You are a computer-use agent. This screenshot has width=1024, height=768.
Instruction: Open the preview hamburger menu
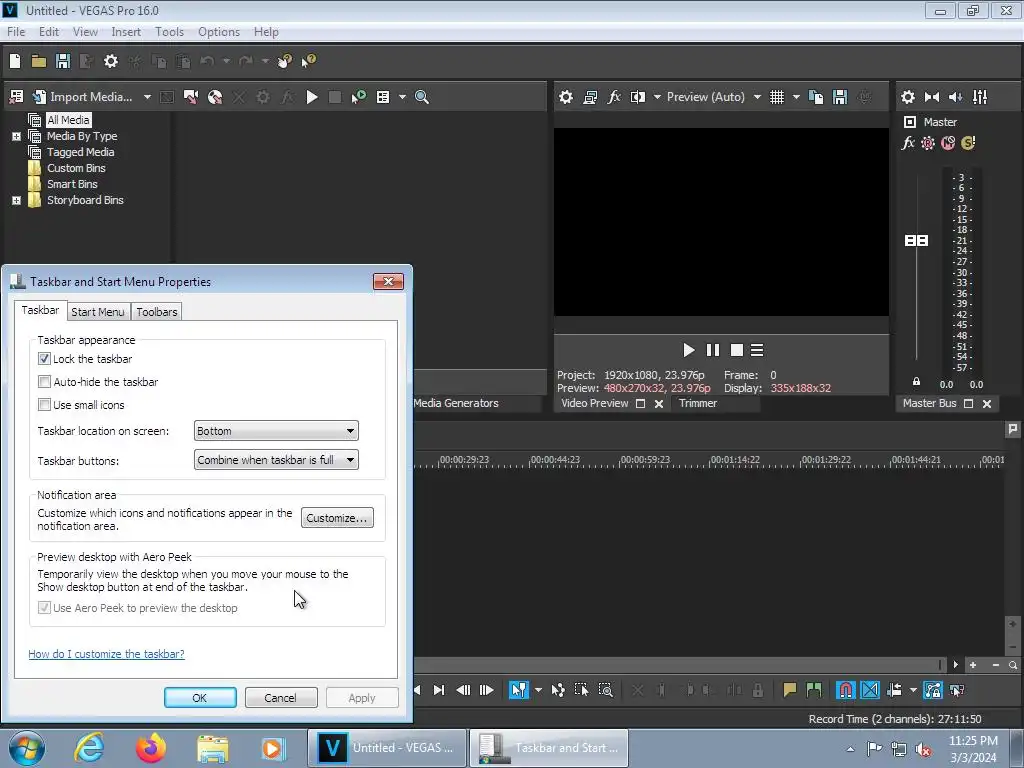pos(757,350)
